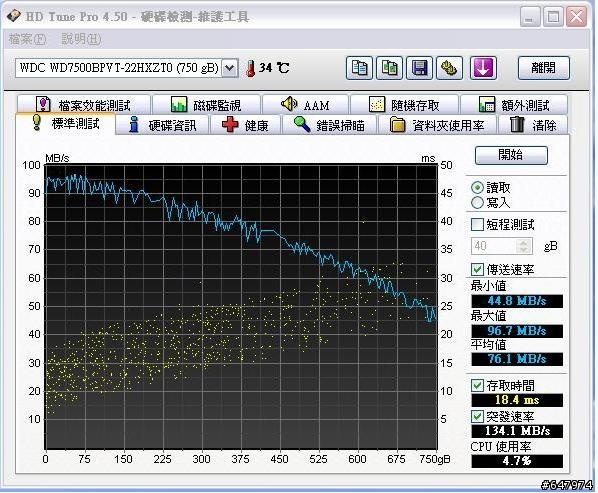Open the 額外測試 tab
Viewport: 598px width, 493px height.
click(514, 104)
